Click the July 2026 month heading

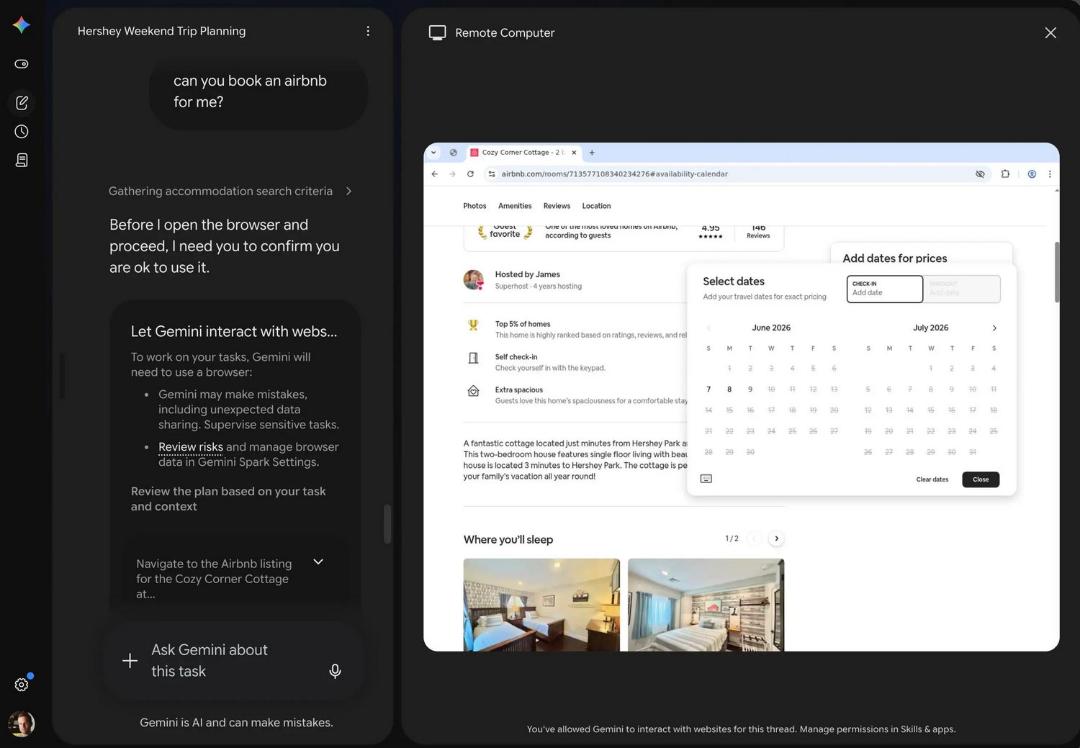click(931, 328)
